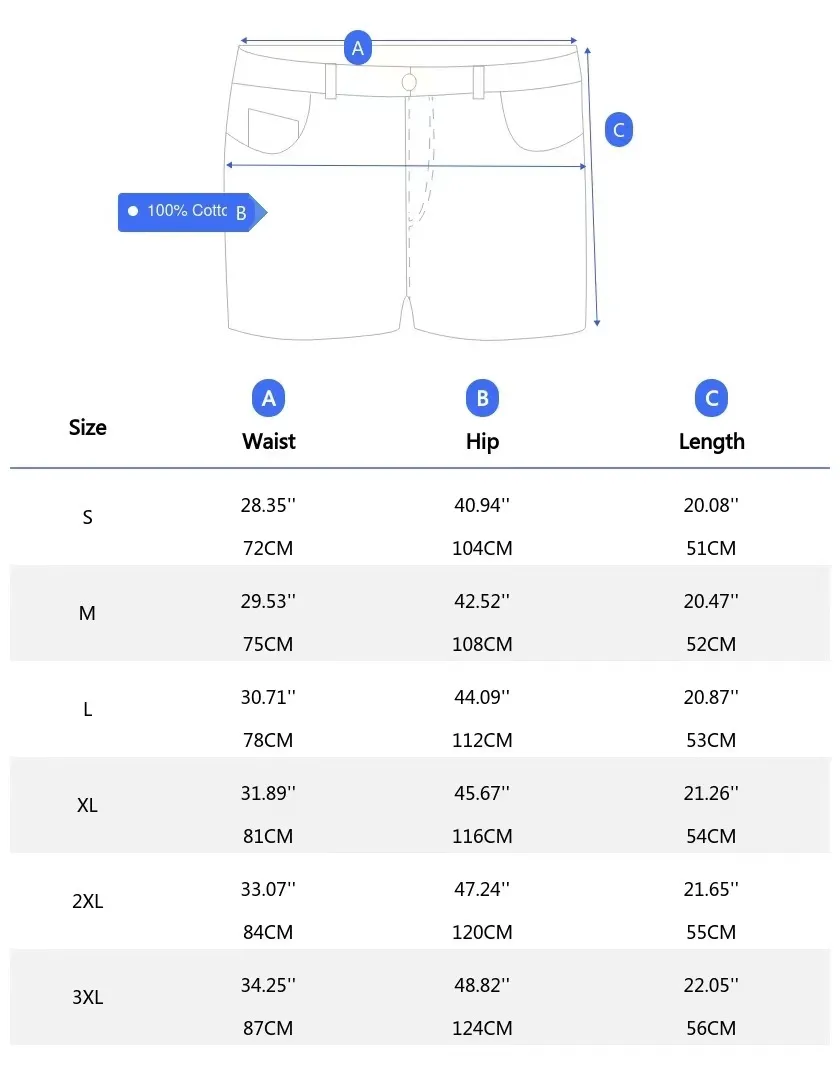Select the Length column header
The height and width of the screenshot is (1066, 840).
click(x=711, y=441)
